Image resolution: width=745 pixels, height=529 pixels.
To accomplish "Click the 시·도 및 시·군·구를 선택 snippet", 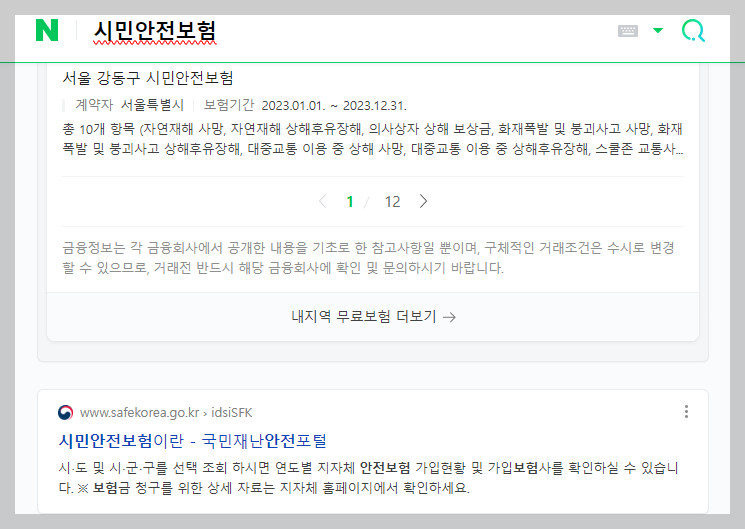I will pyautogui.click(x=368, y=478).
